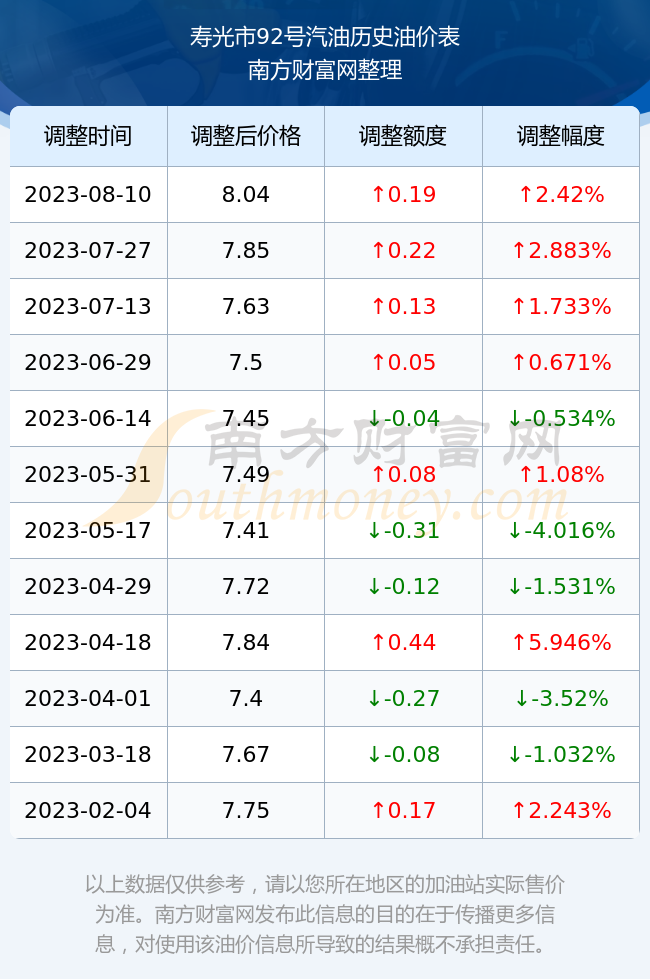Select the 2023-07-13 date cell
The height and width of the screenshot is (980, 650).
pos(88,306)
